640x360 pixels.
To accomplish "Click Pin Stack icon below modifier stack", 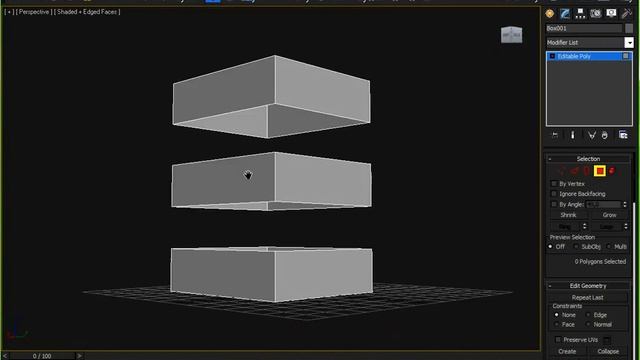I will tap(555, 135).
